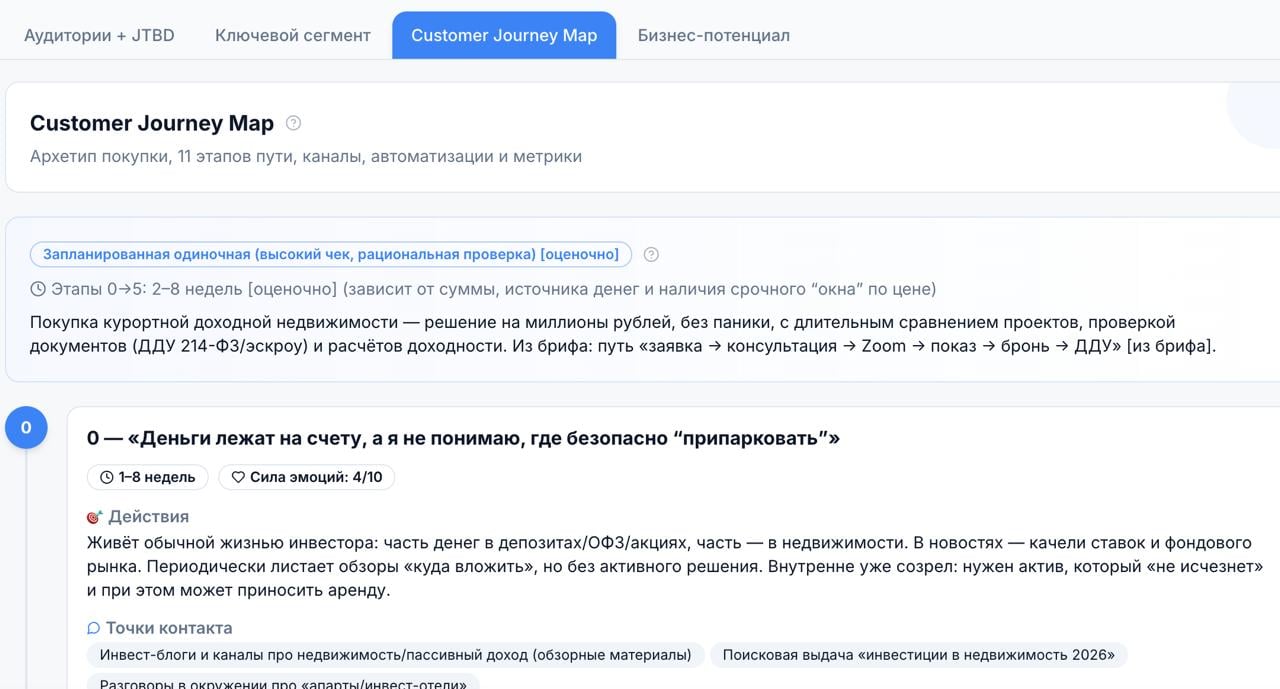The height and width of the screenshot is (689, 1280).
Task: Click the Точки контакта section label
Action: [169, 628]
